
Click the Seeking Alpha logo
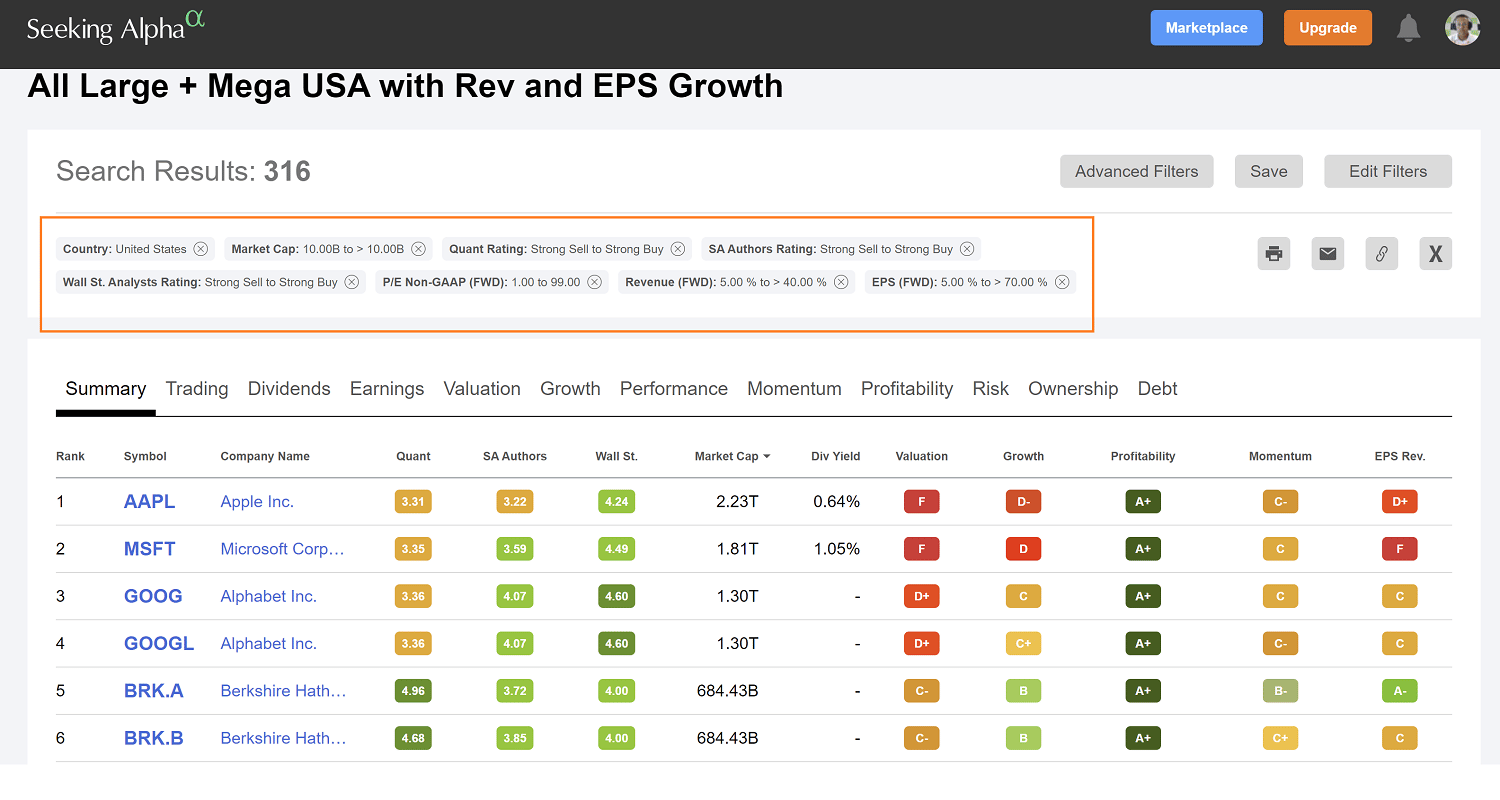115,27
